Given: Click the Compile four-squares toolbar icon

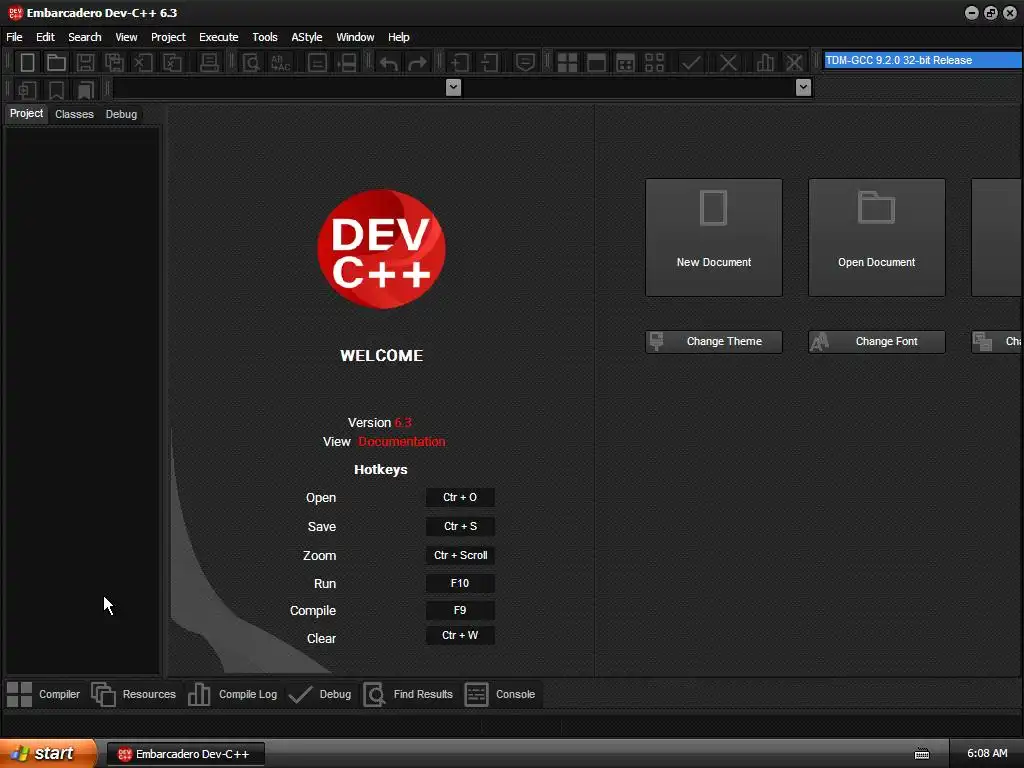Looking at the screenshot, I should (567, 63).
